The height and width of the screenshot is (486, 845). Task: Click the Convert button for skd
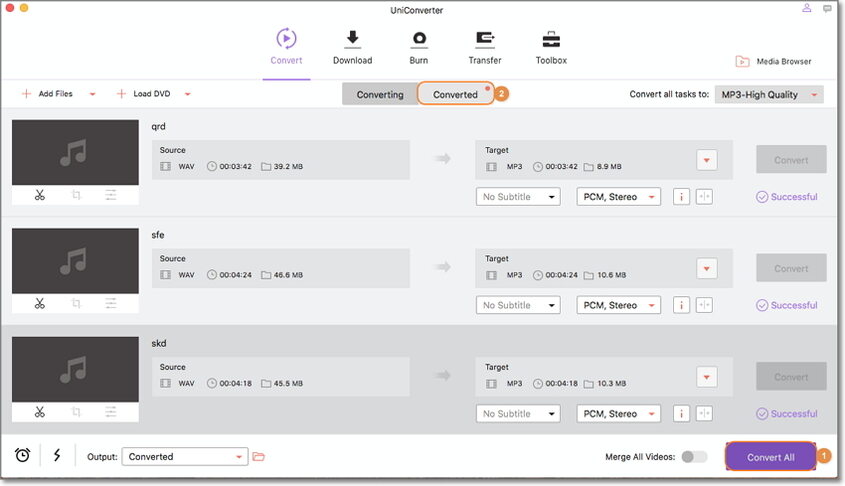(x=791, y=376)
